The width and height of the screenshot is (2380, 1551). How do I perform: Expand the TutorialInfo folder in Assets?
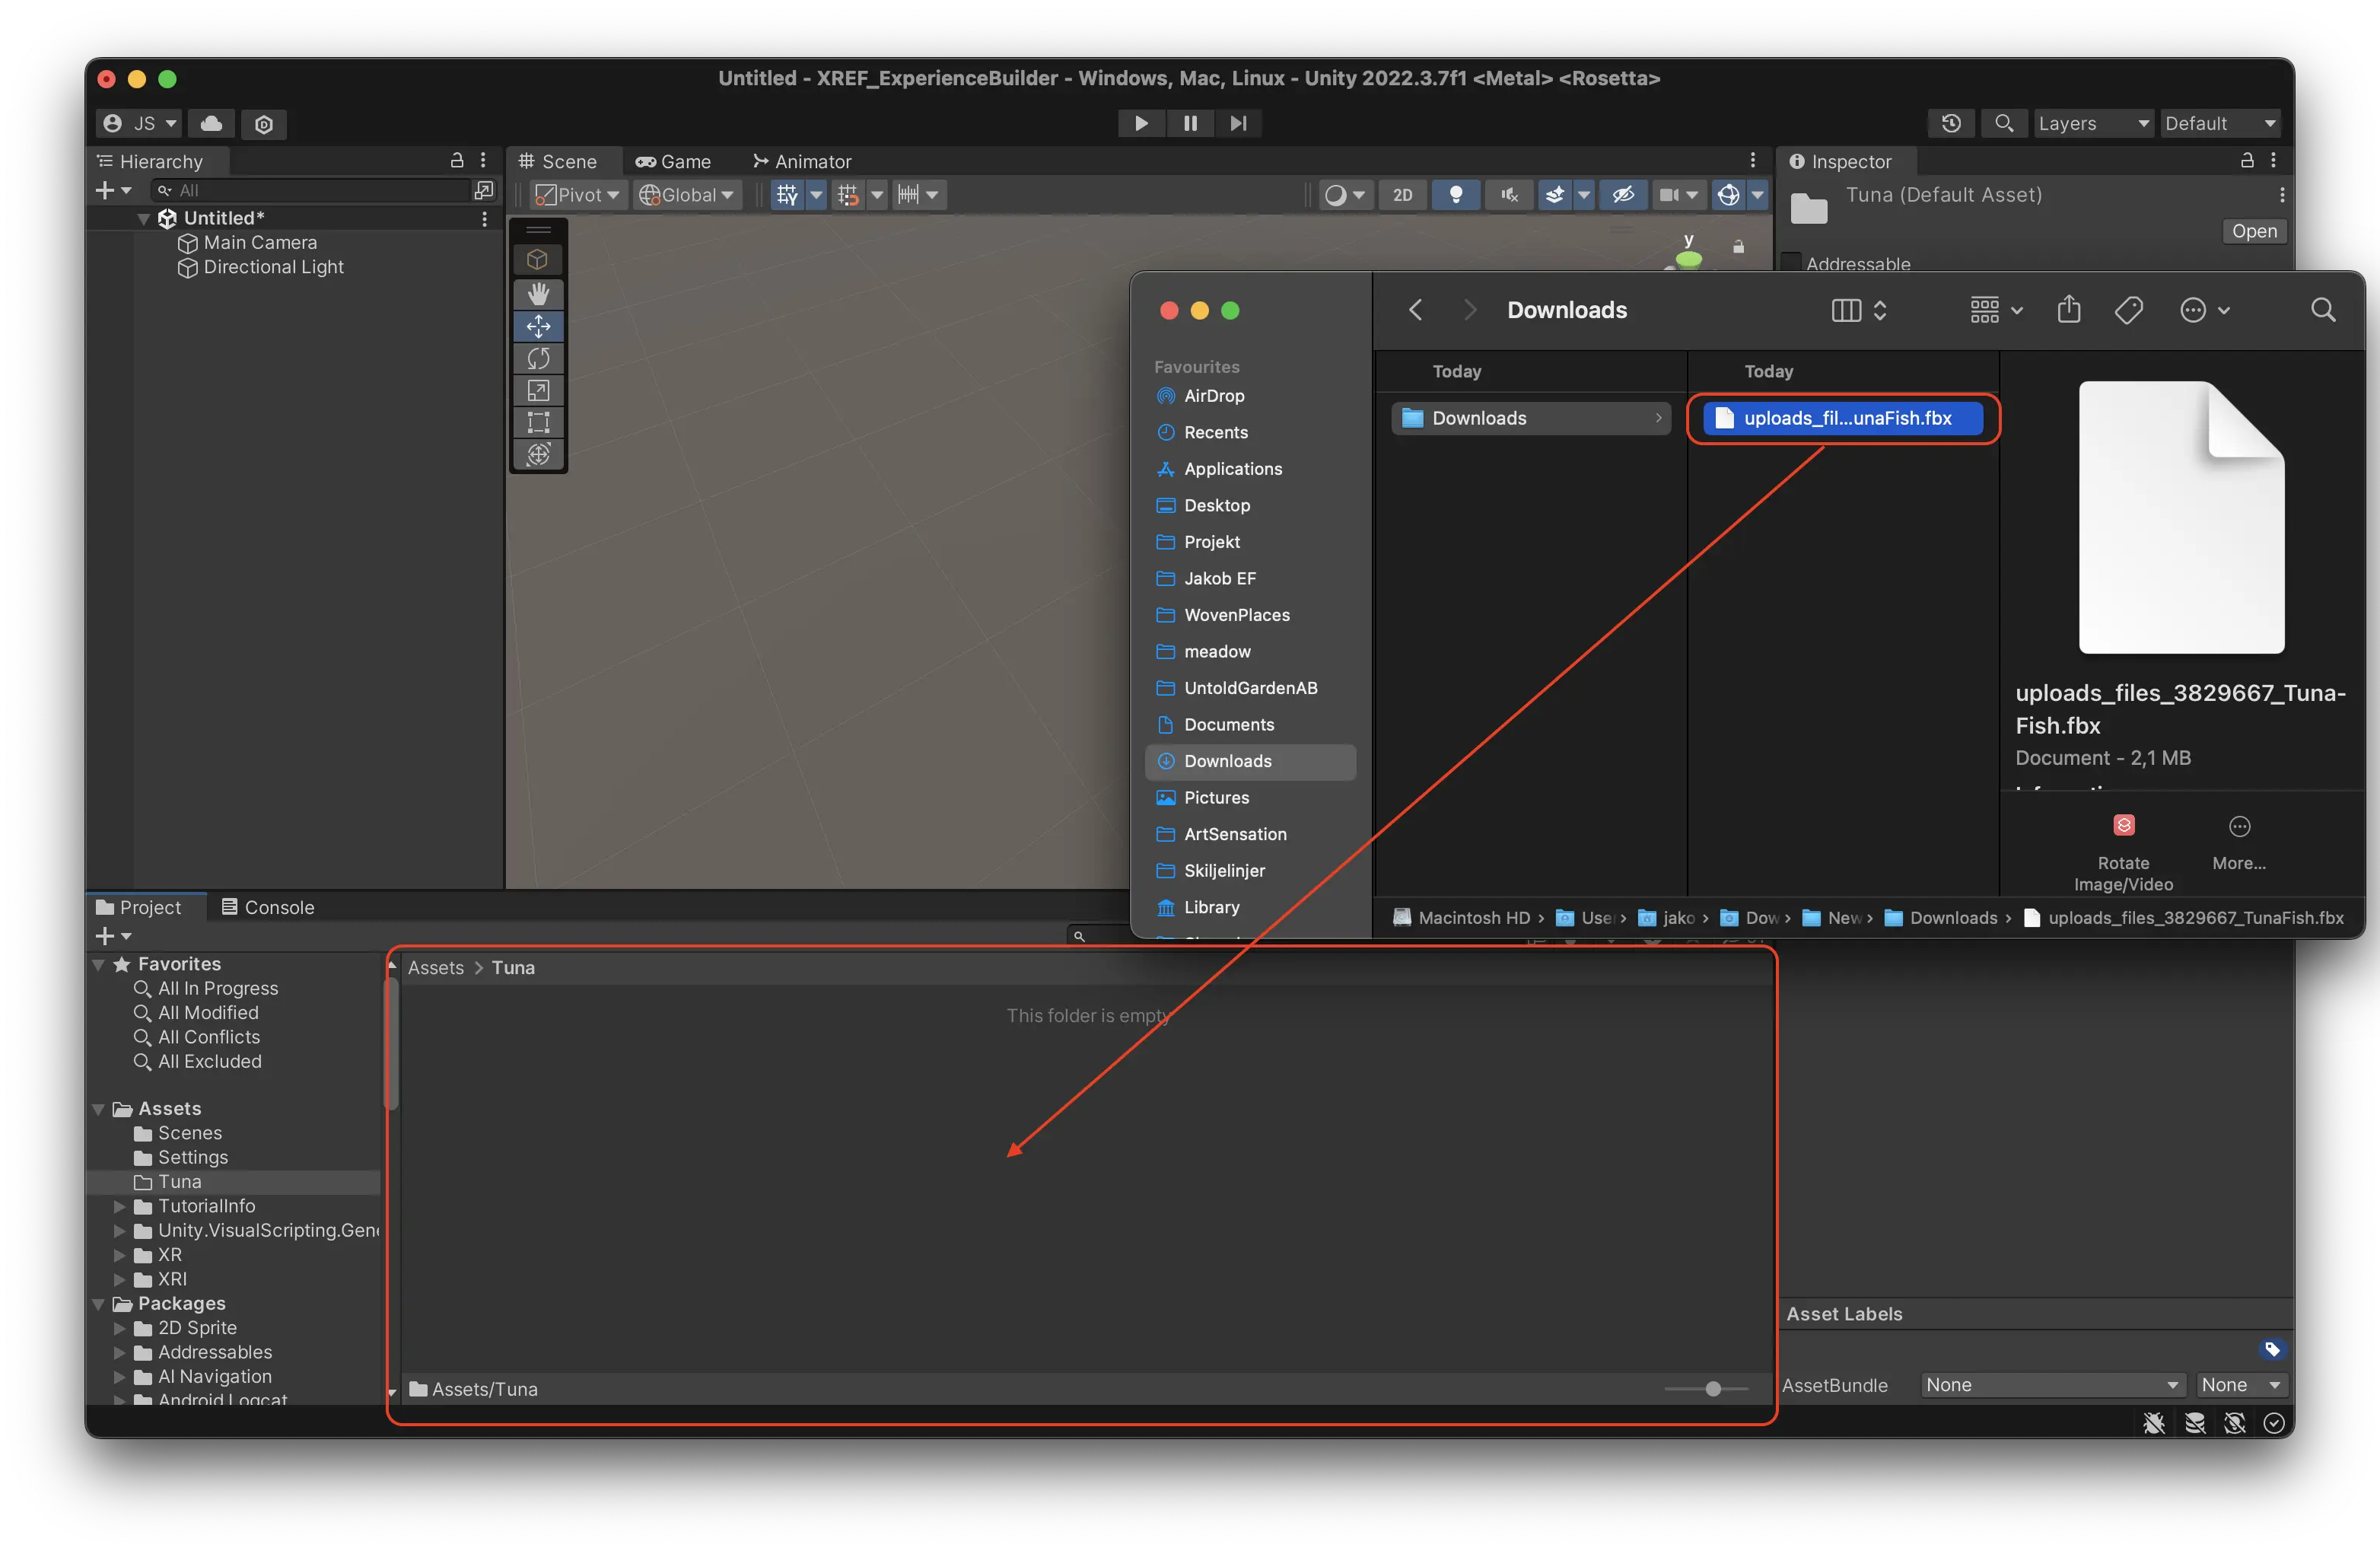click(x=120, y=1206)
